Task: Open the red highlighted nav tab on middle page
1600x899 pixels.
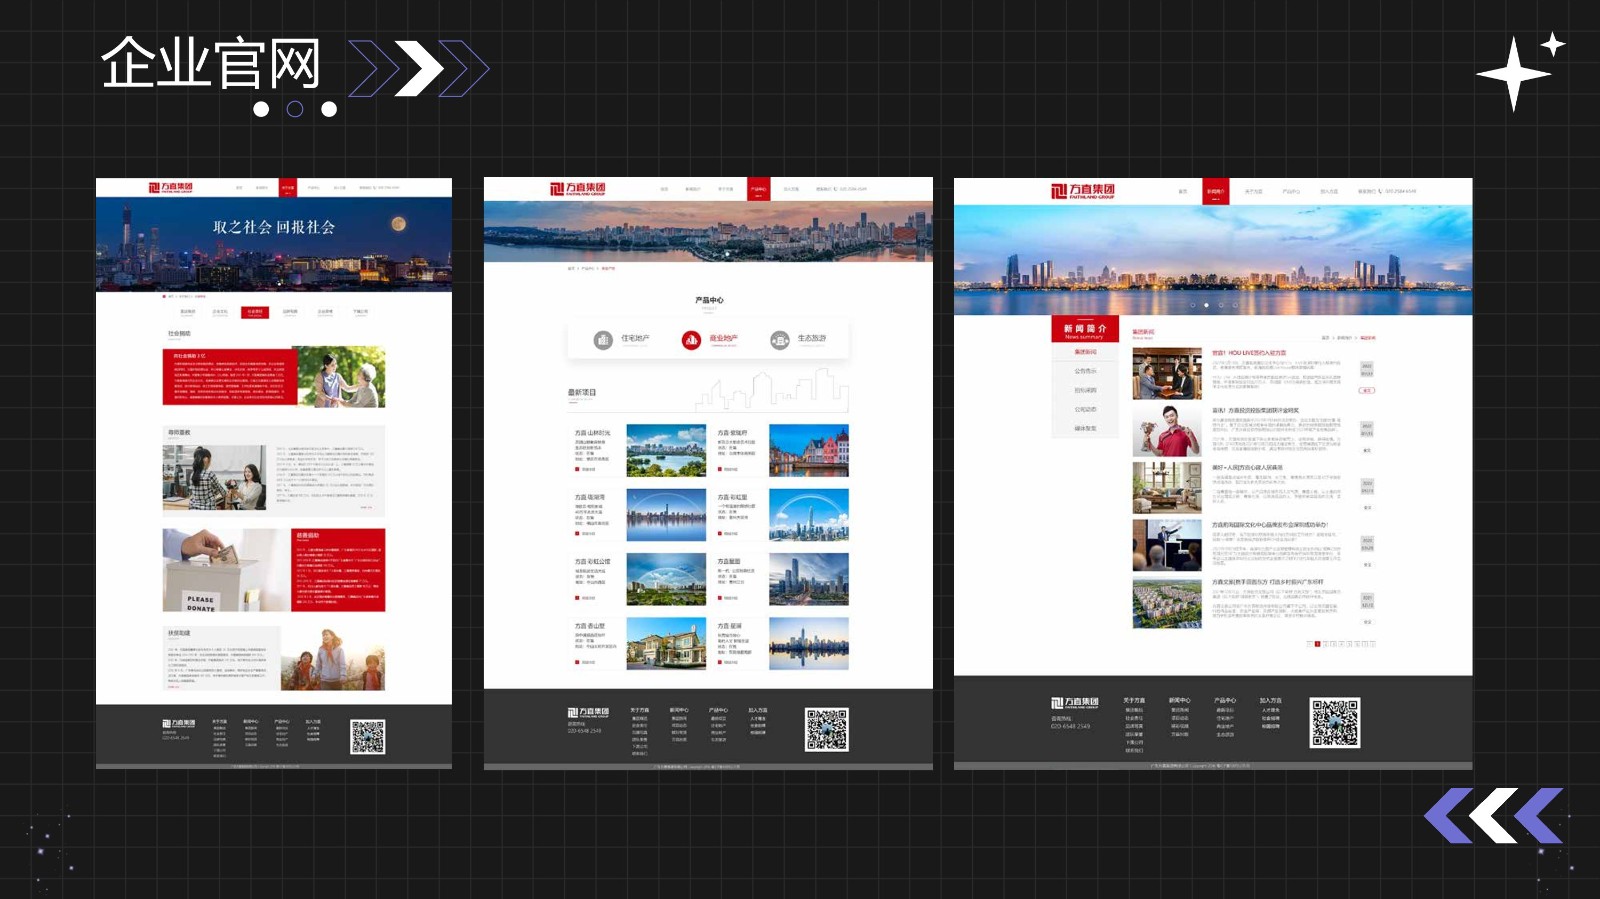Action: point(757,189)
